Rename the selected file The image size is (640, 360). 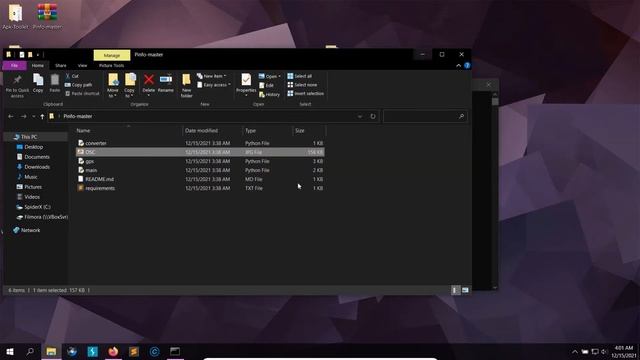(166, 83)
